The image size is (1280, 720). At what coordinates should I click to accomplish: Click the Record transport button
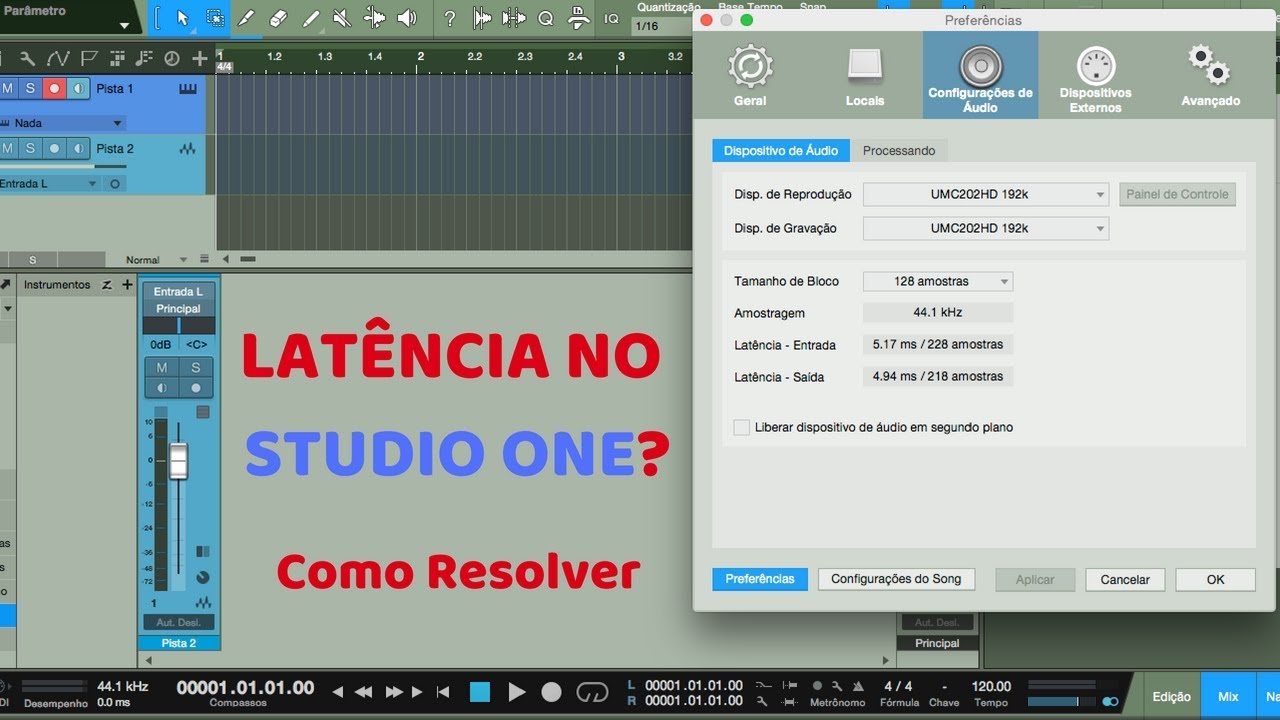tap(551, 692)
